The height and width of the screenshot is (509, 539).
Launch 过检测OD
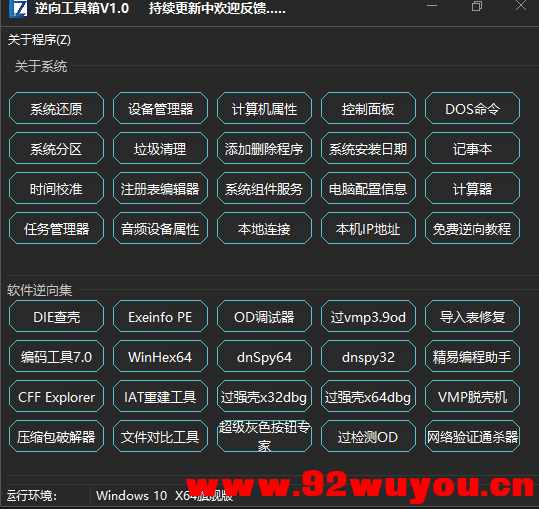click(368, 436)
